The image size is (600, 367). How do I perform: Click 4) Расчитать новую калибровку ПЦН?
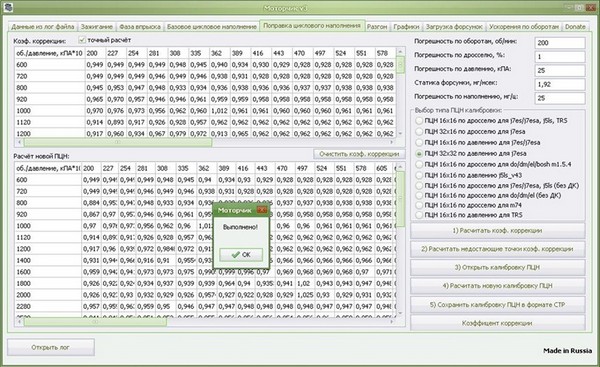click(497, 286)
